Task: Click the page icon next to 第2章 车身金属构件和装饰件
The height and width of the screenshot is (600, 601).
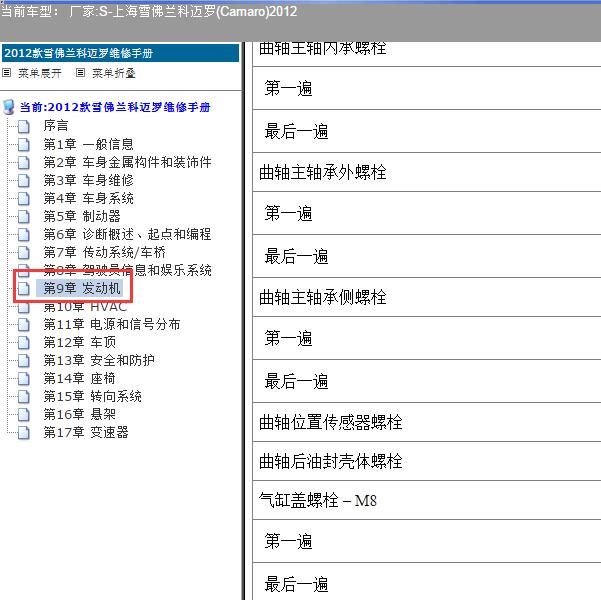Action: (x=24, y=163)
